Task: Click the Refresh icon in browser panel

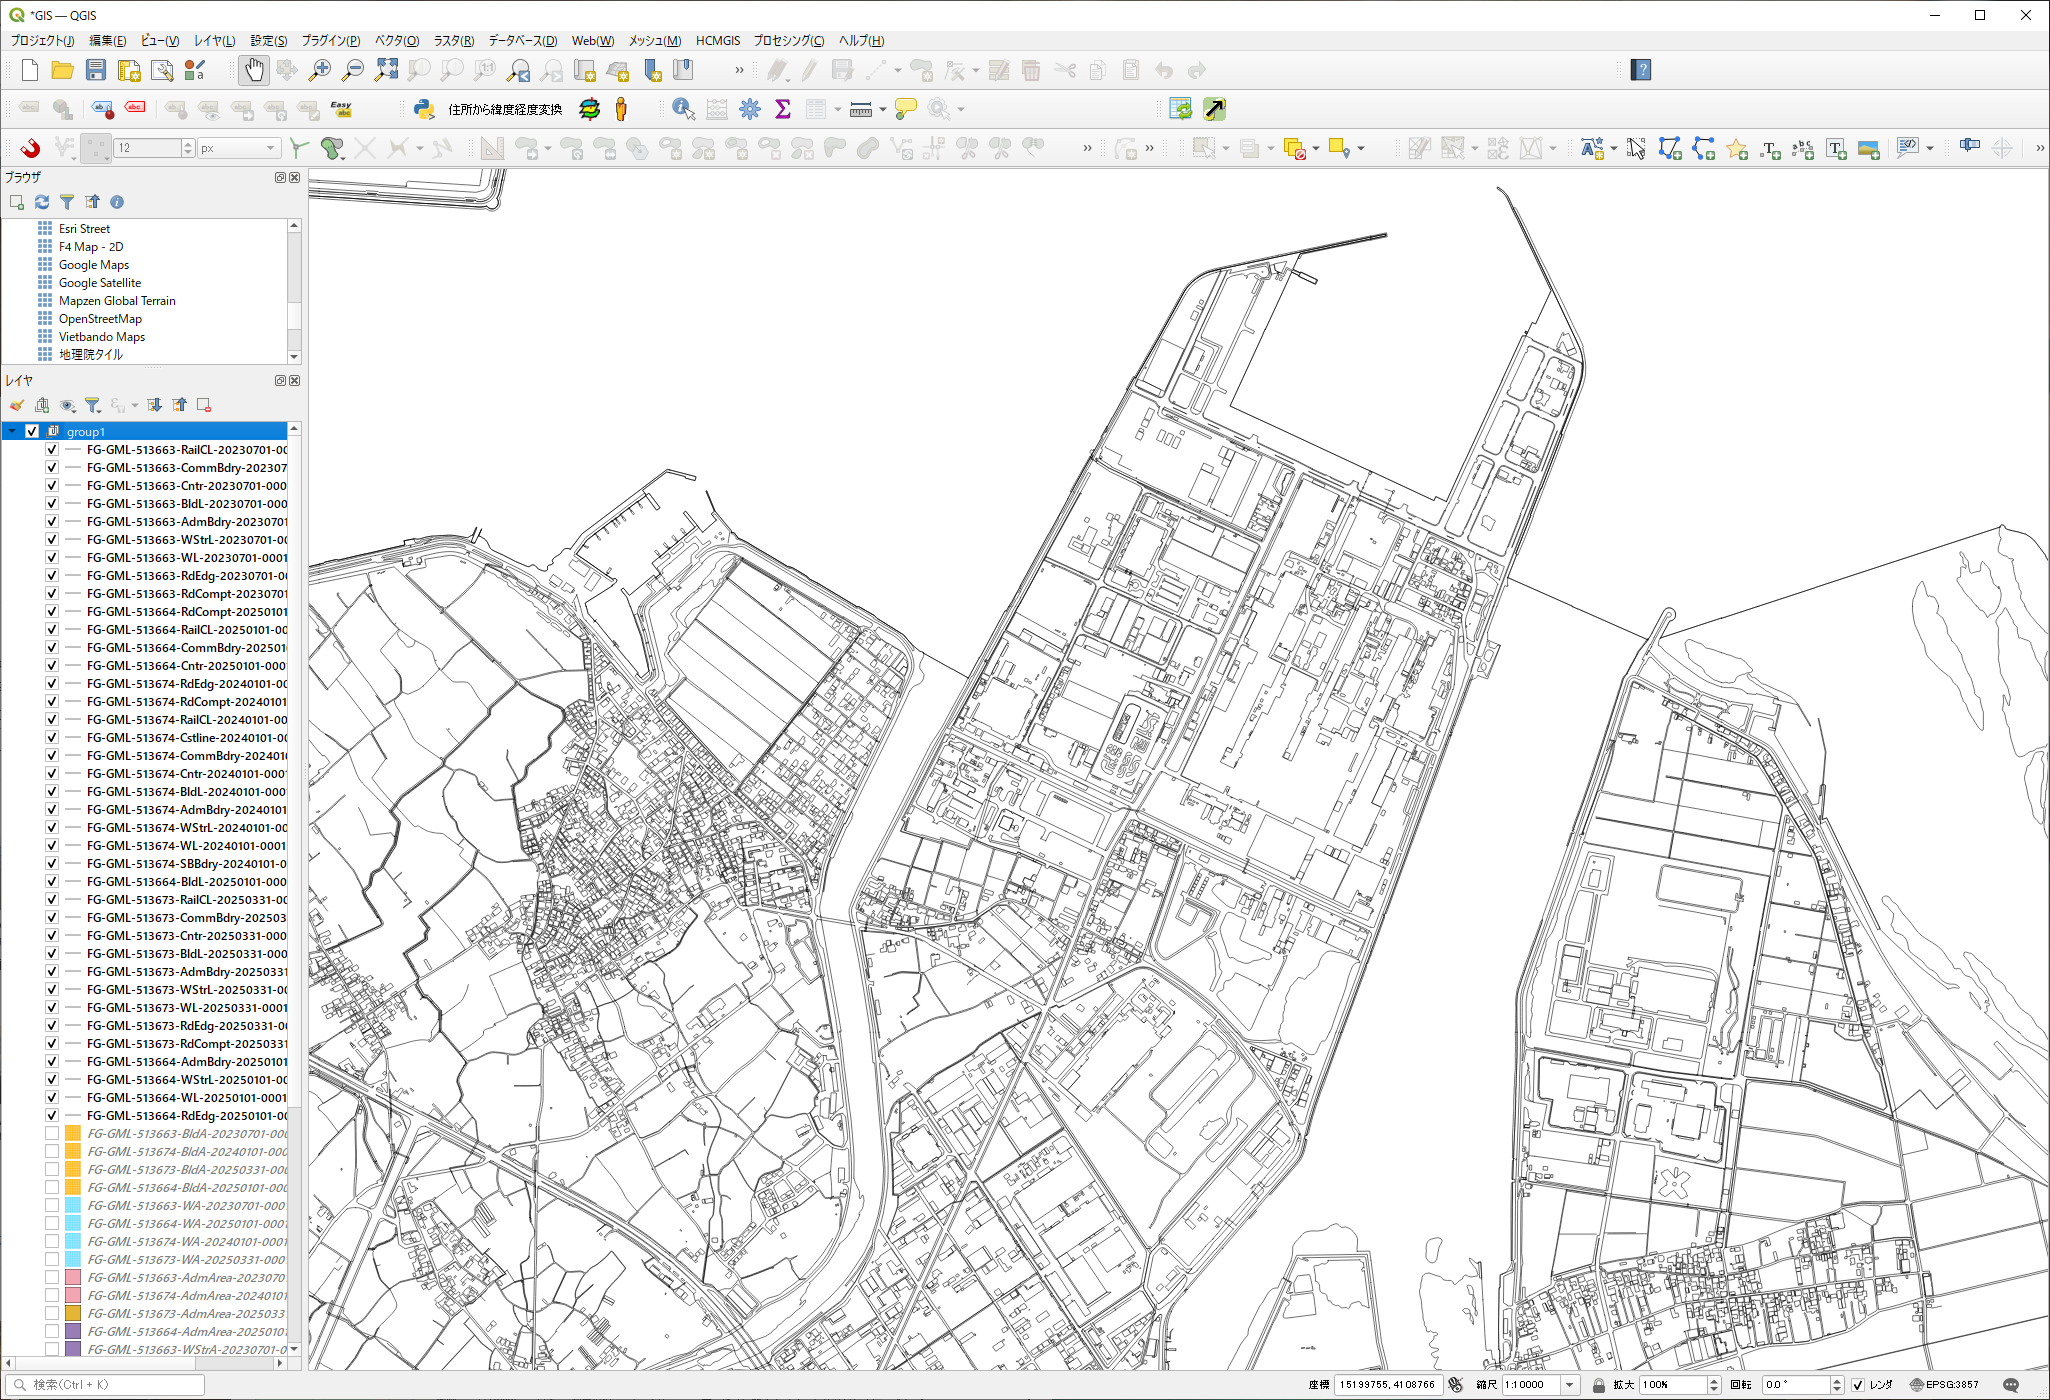Action: [x=42, y=202]
